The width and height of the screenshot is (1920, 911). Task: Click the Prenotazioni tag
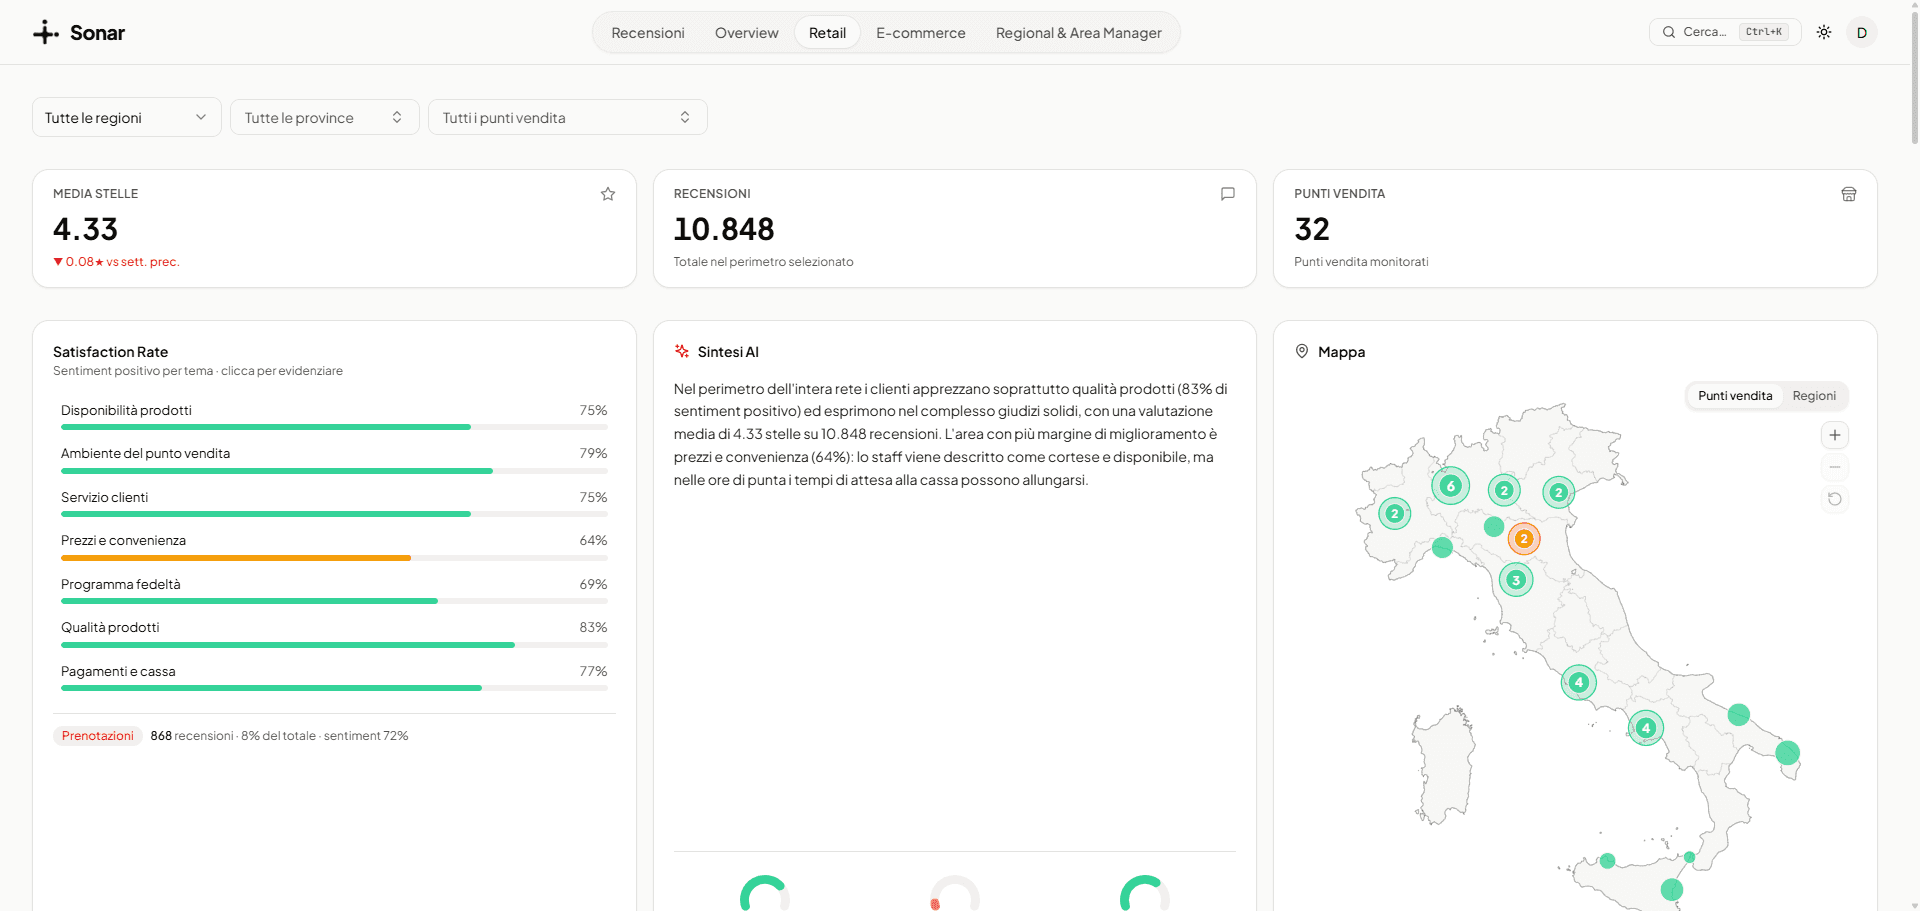pyautogui.click(x=98, y=736)
